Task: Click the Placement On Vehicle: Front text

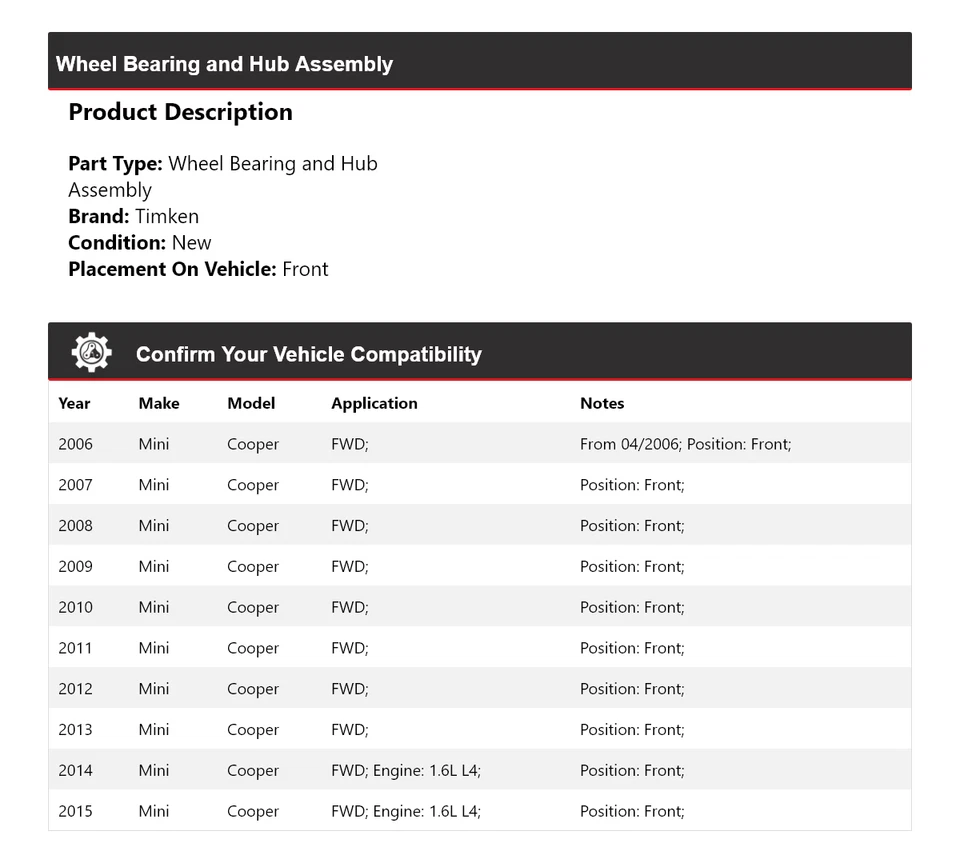Action: coord(198,269)
